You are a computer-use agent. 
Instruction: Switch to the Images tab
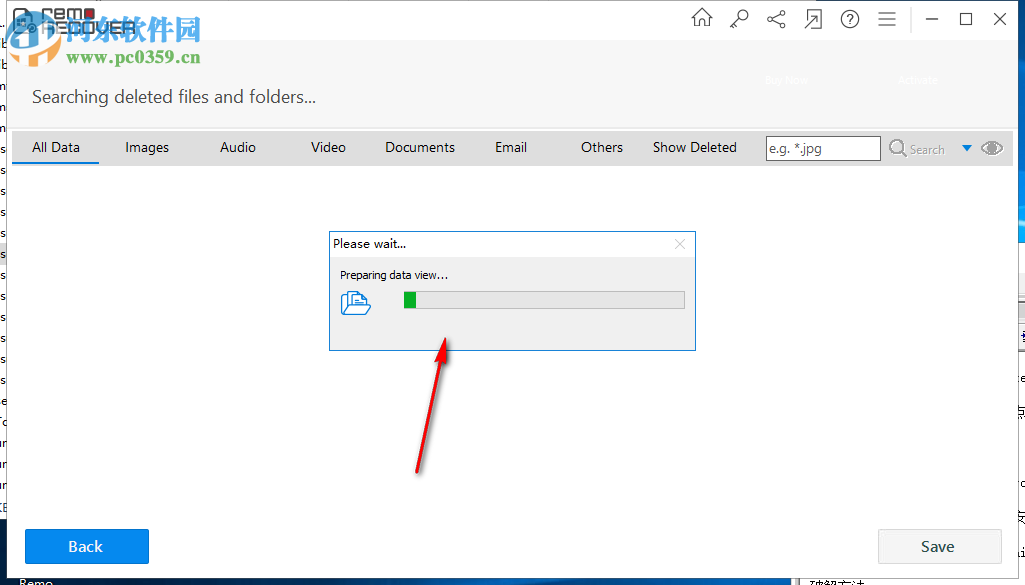point(147,148)
